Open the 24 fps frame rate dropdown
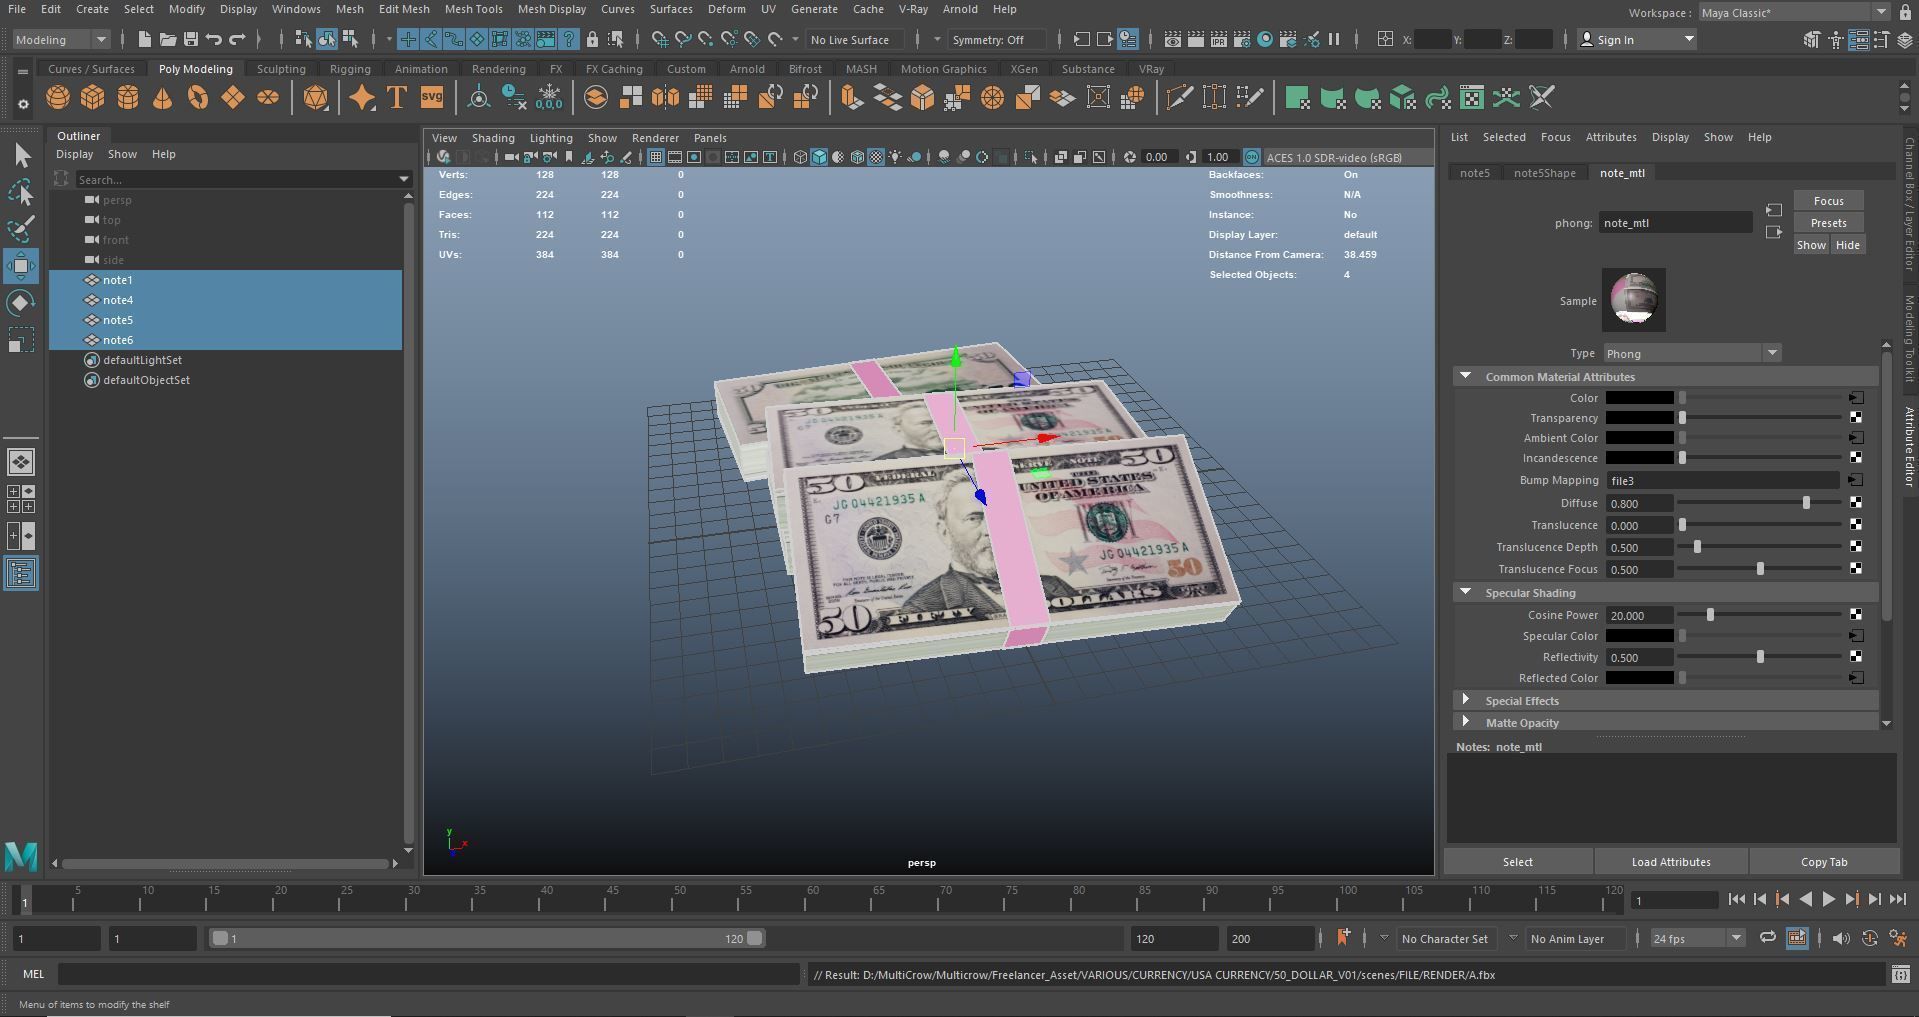Image resolution: width=1919 pixels, height=1017 pixels. coord(1697,938)
